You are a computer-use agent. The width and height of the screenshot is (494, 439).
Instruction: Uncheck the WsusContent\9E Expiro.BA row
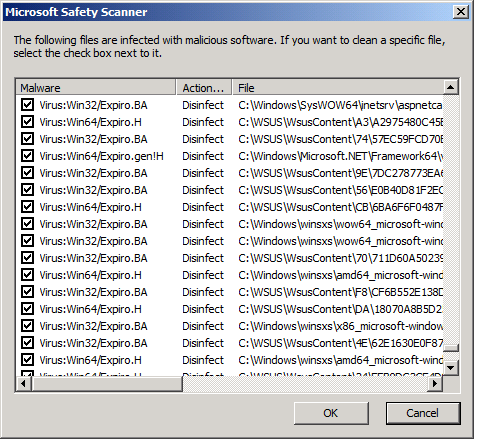point(27,173)
